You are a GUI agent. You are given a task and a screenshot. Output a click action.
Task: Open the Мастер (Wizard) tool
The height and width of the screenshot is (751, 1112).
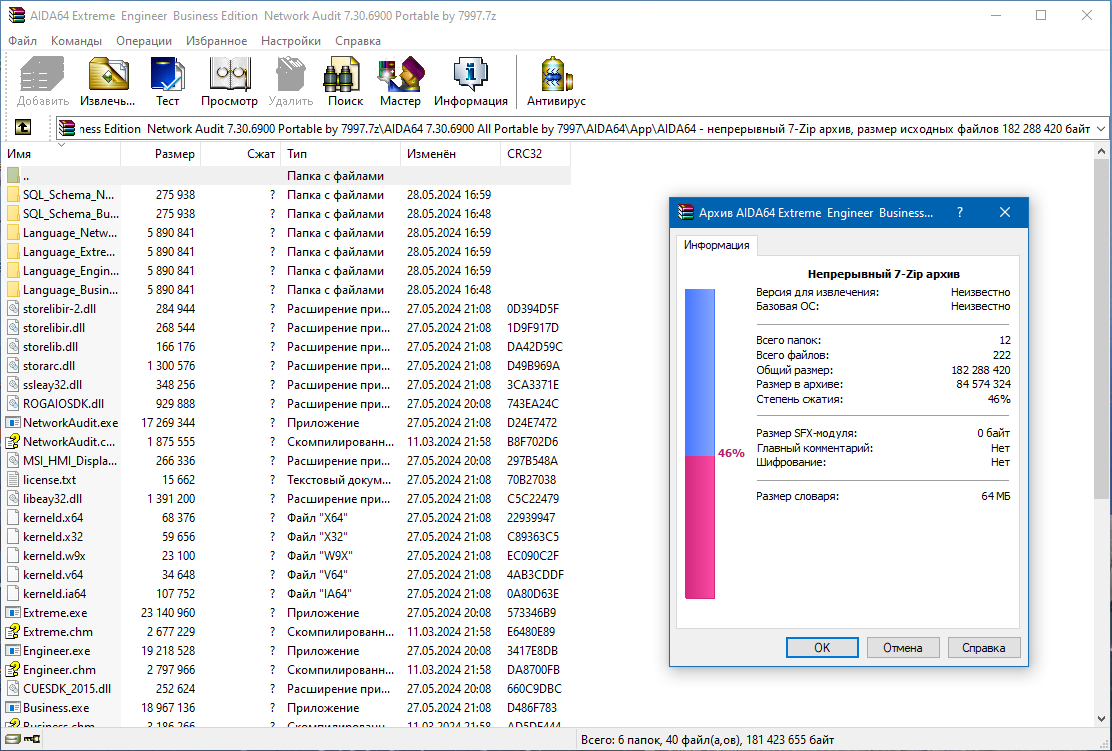pyautogui.click(x=400, y=81)
